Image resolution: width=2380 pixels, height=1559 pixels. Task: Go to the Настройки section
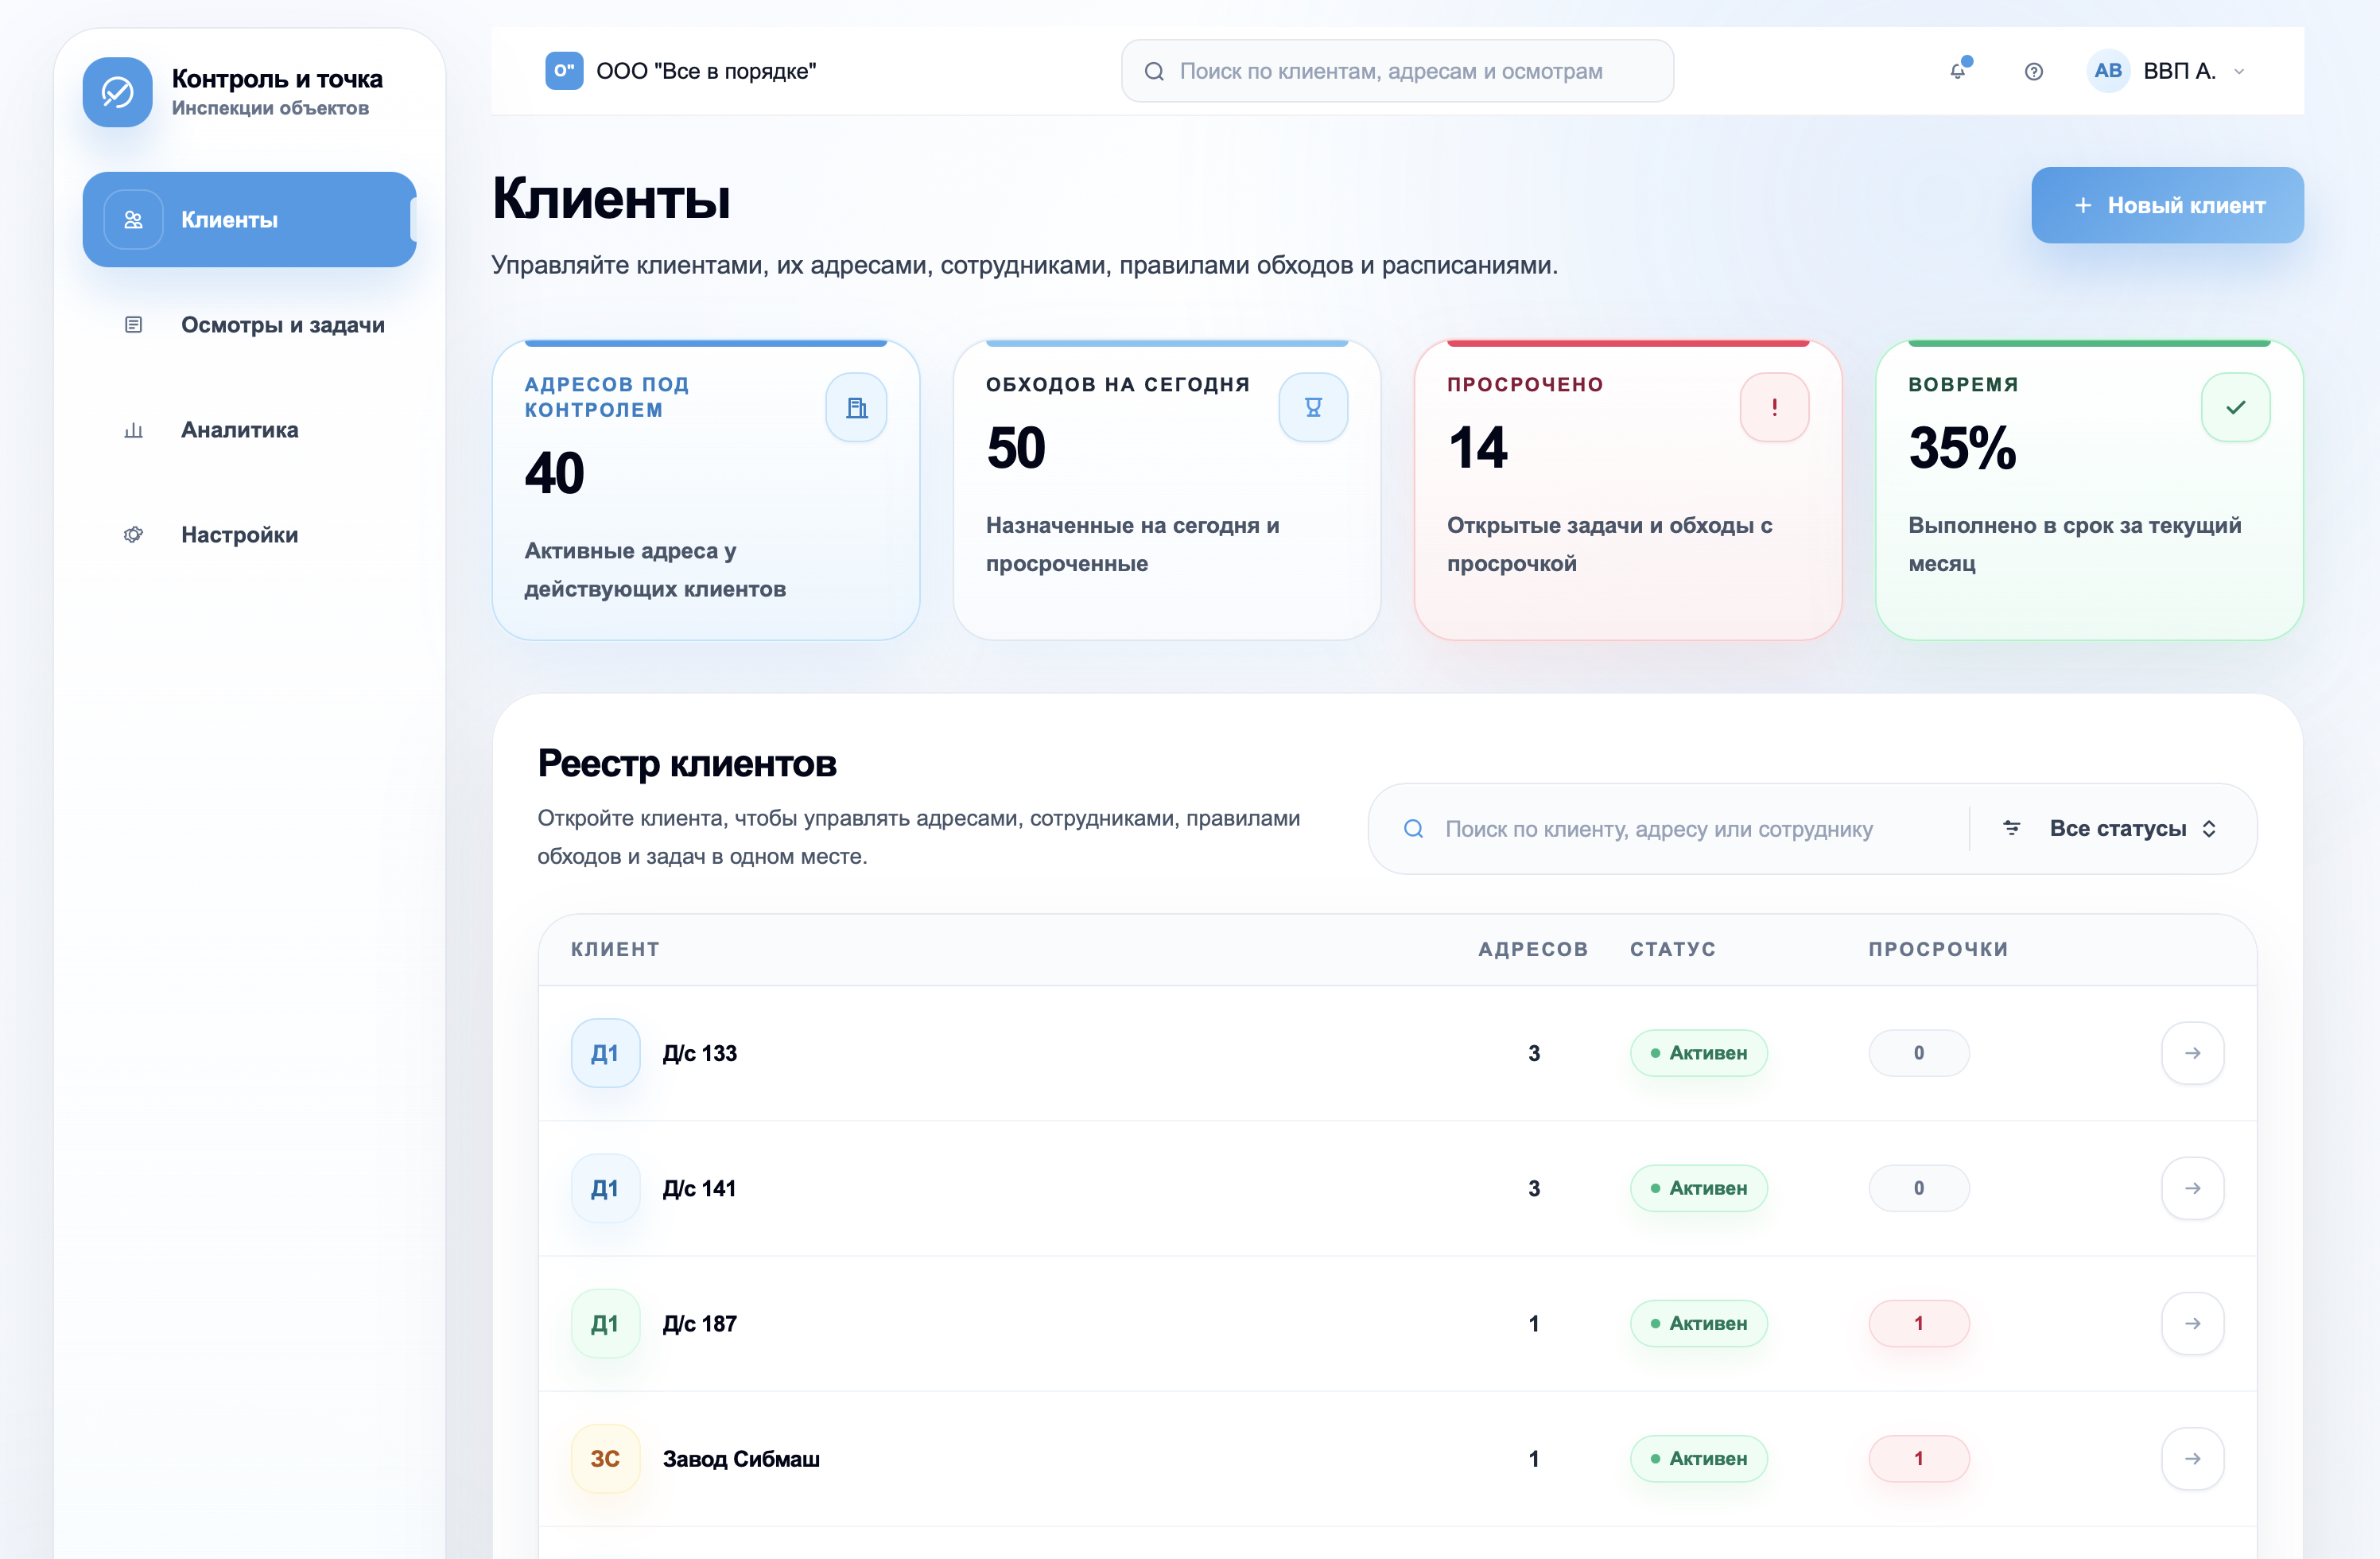[x=249, y=535]
